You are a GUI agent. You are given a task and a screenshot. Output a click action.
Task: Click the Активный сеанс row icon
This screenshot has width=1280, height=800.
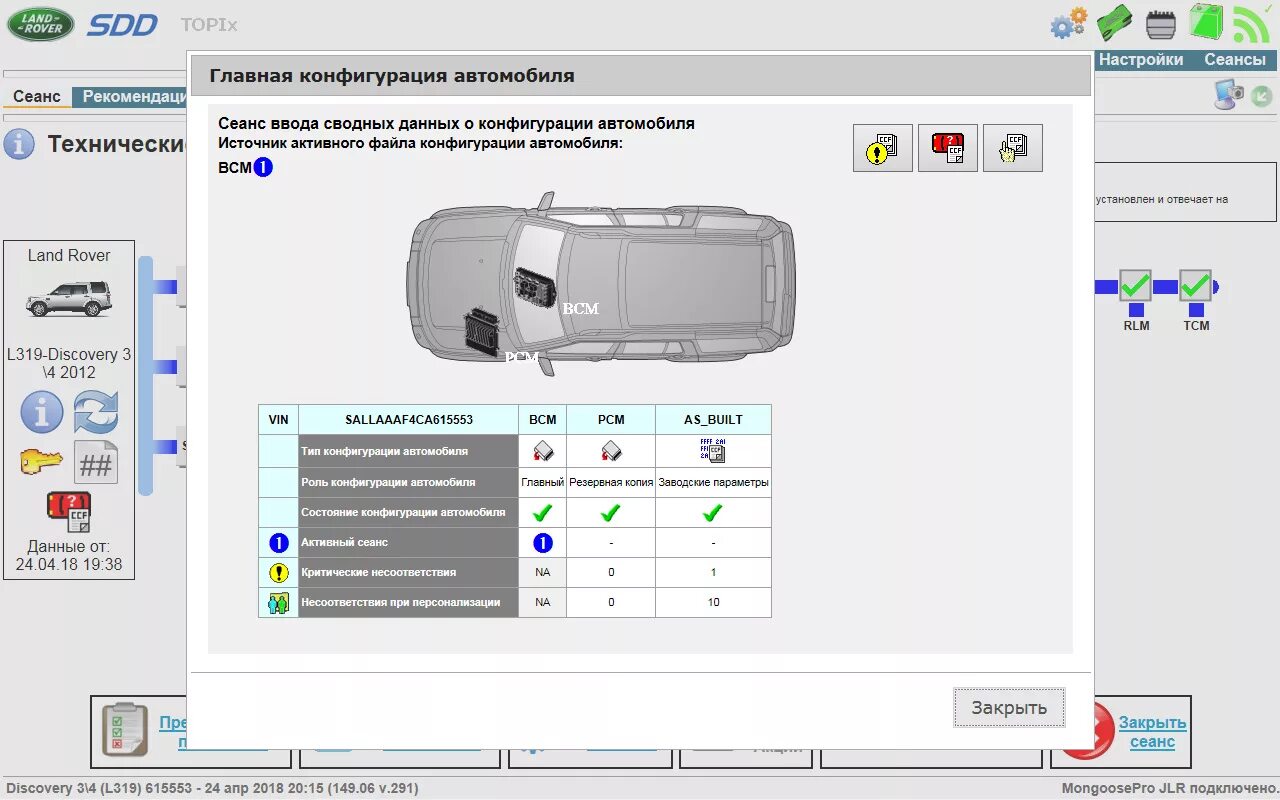279,543
